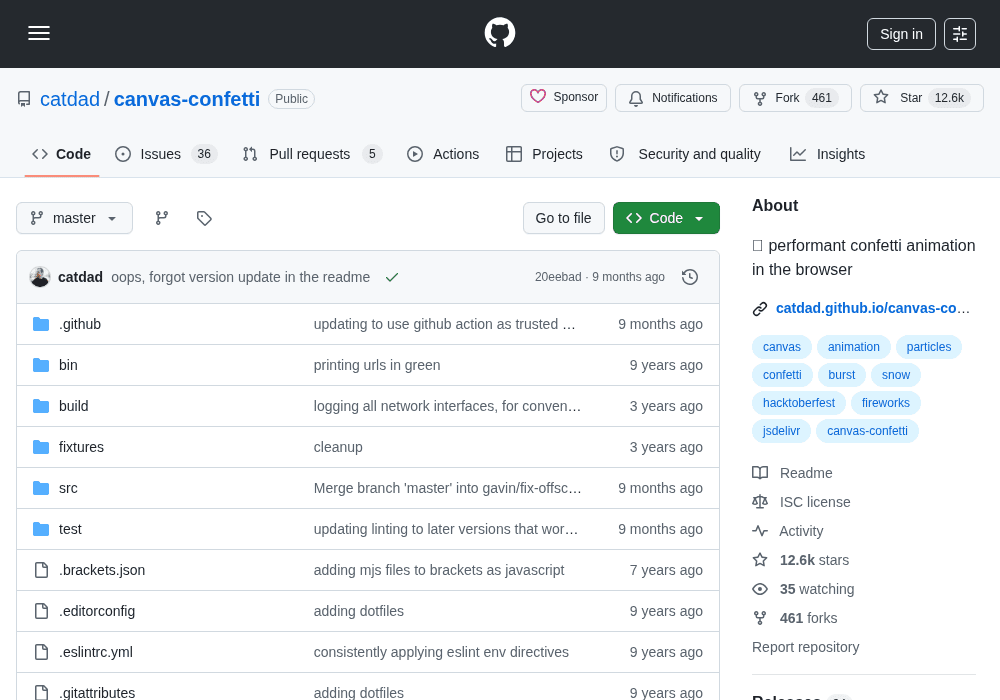
Task: Open Issues count badge 36
Action: [x=204, y=154]
